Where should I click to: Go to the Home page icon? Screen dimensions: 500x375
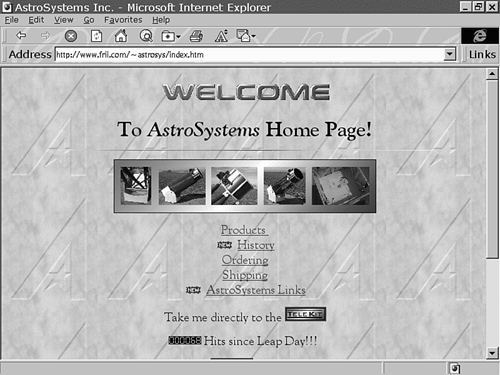[x=121, y=36]
